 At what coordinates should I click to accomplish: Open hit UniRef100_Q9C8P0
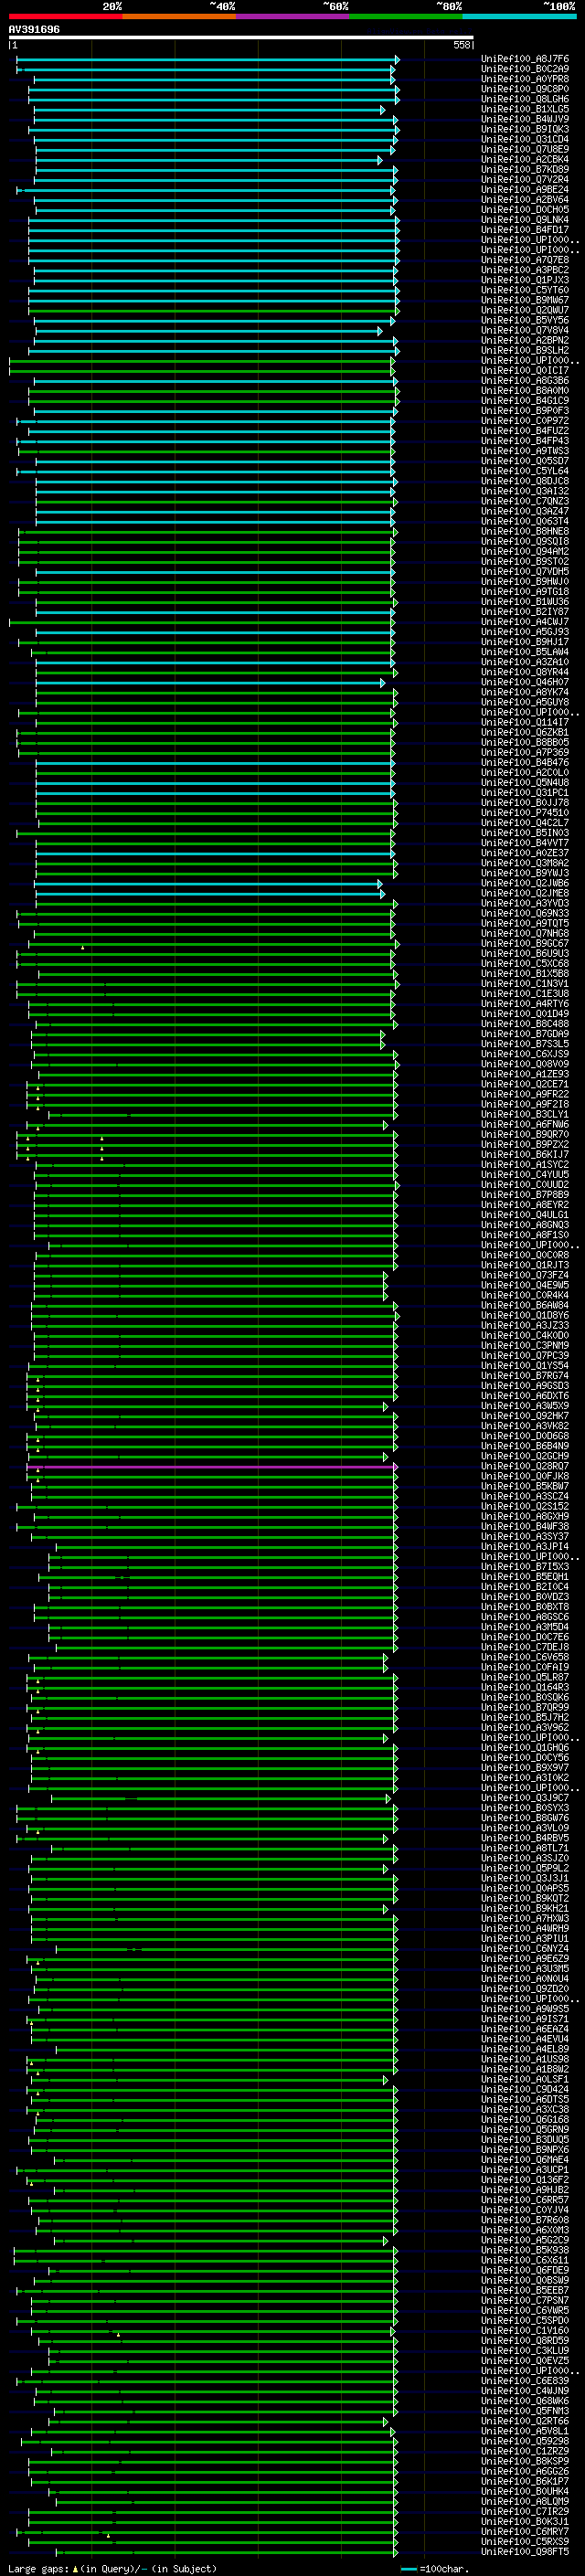(x=525, y=89)
